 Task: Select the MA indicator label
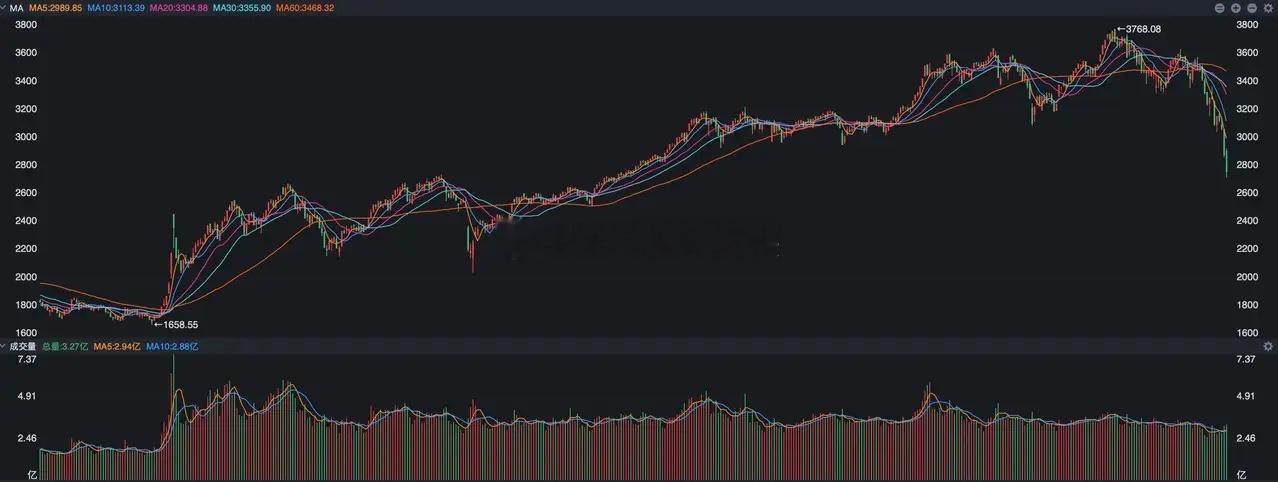tap(15, 8)
